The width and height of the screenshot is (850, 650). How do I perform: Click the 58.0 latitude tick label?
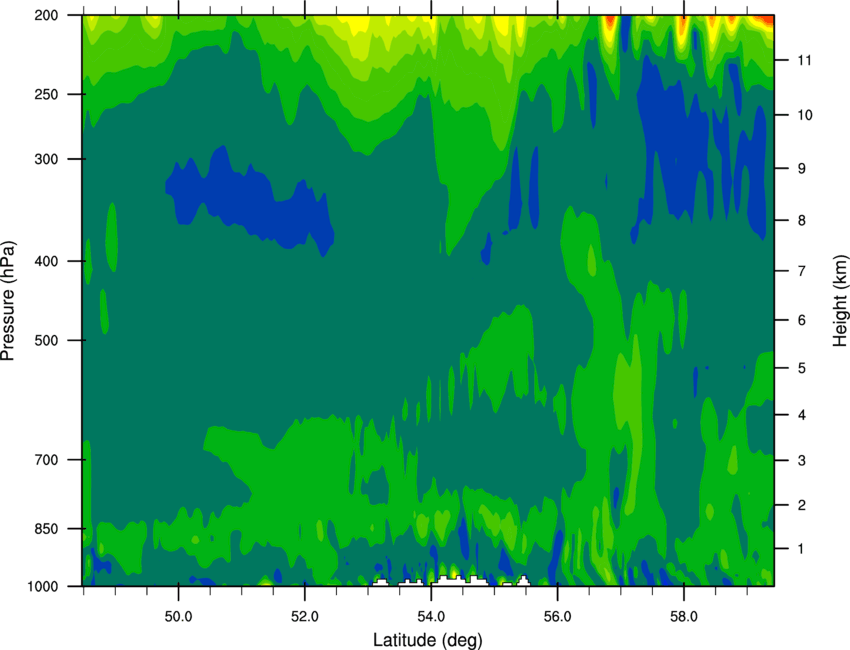(x=684, y=617)
